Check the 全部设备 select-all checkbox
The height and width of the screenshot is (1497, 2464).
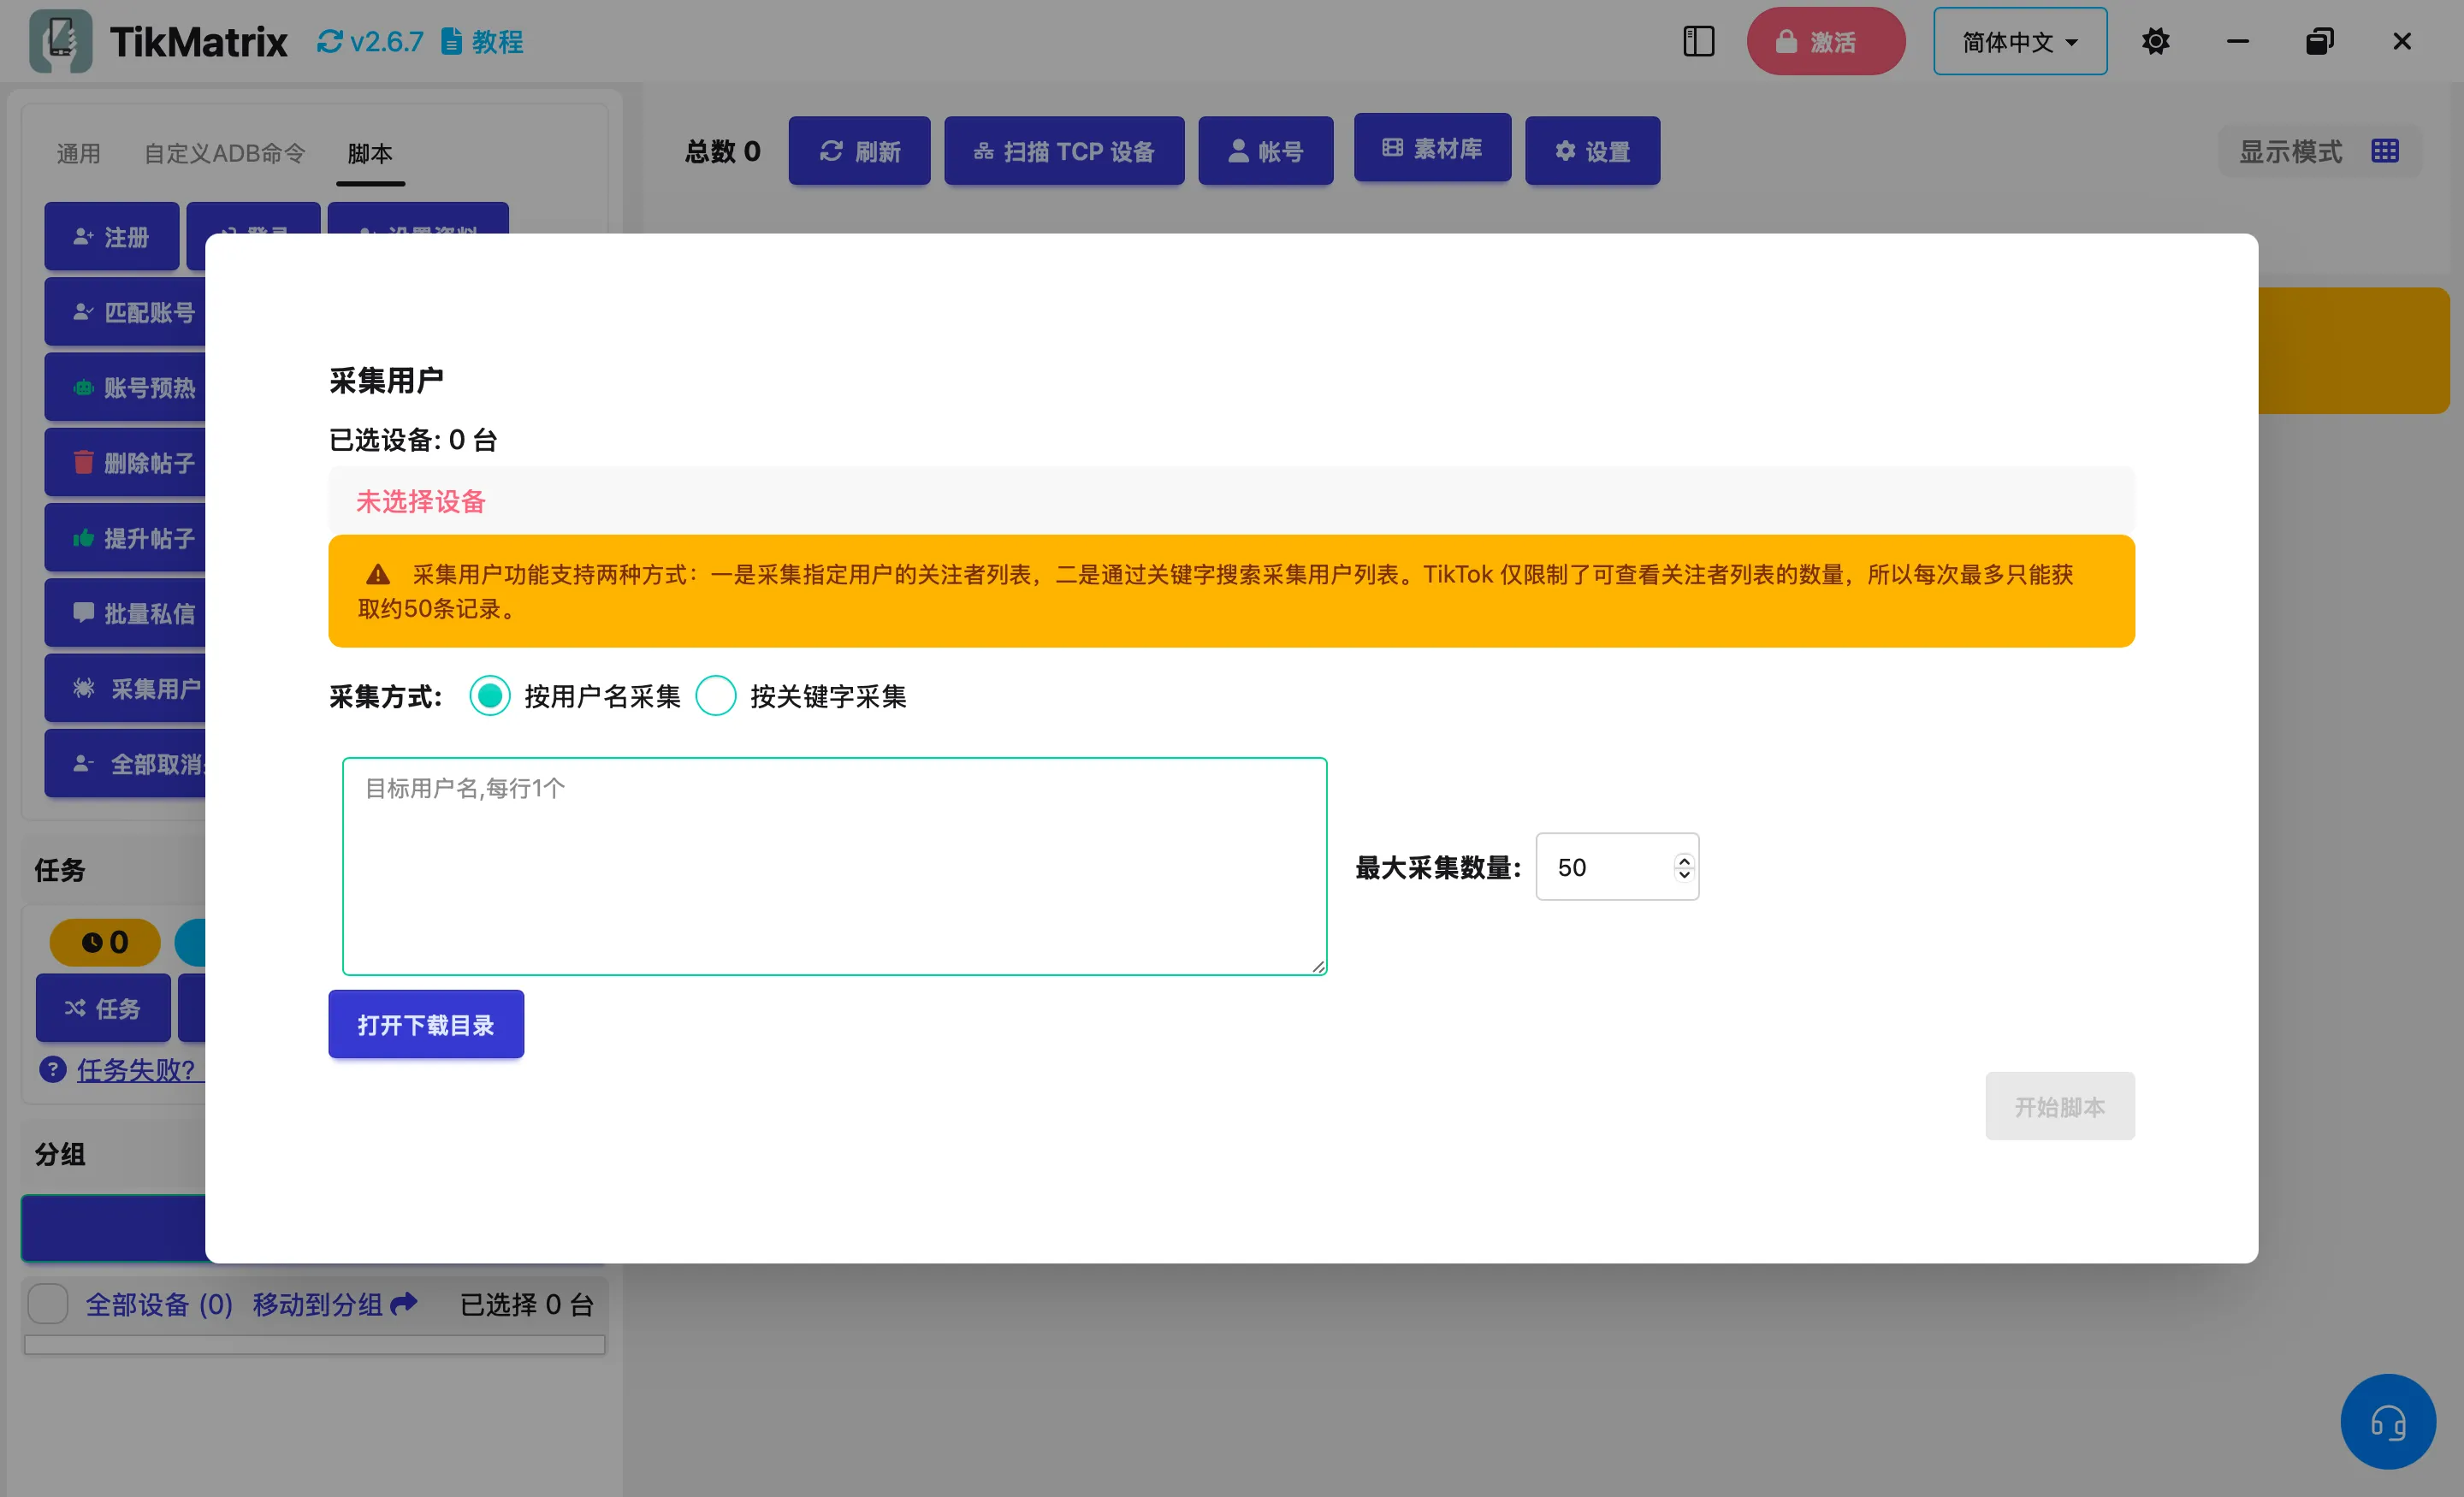click(47, 1304)
